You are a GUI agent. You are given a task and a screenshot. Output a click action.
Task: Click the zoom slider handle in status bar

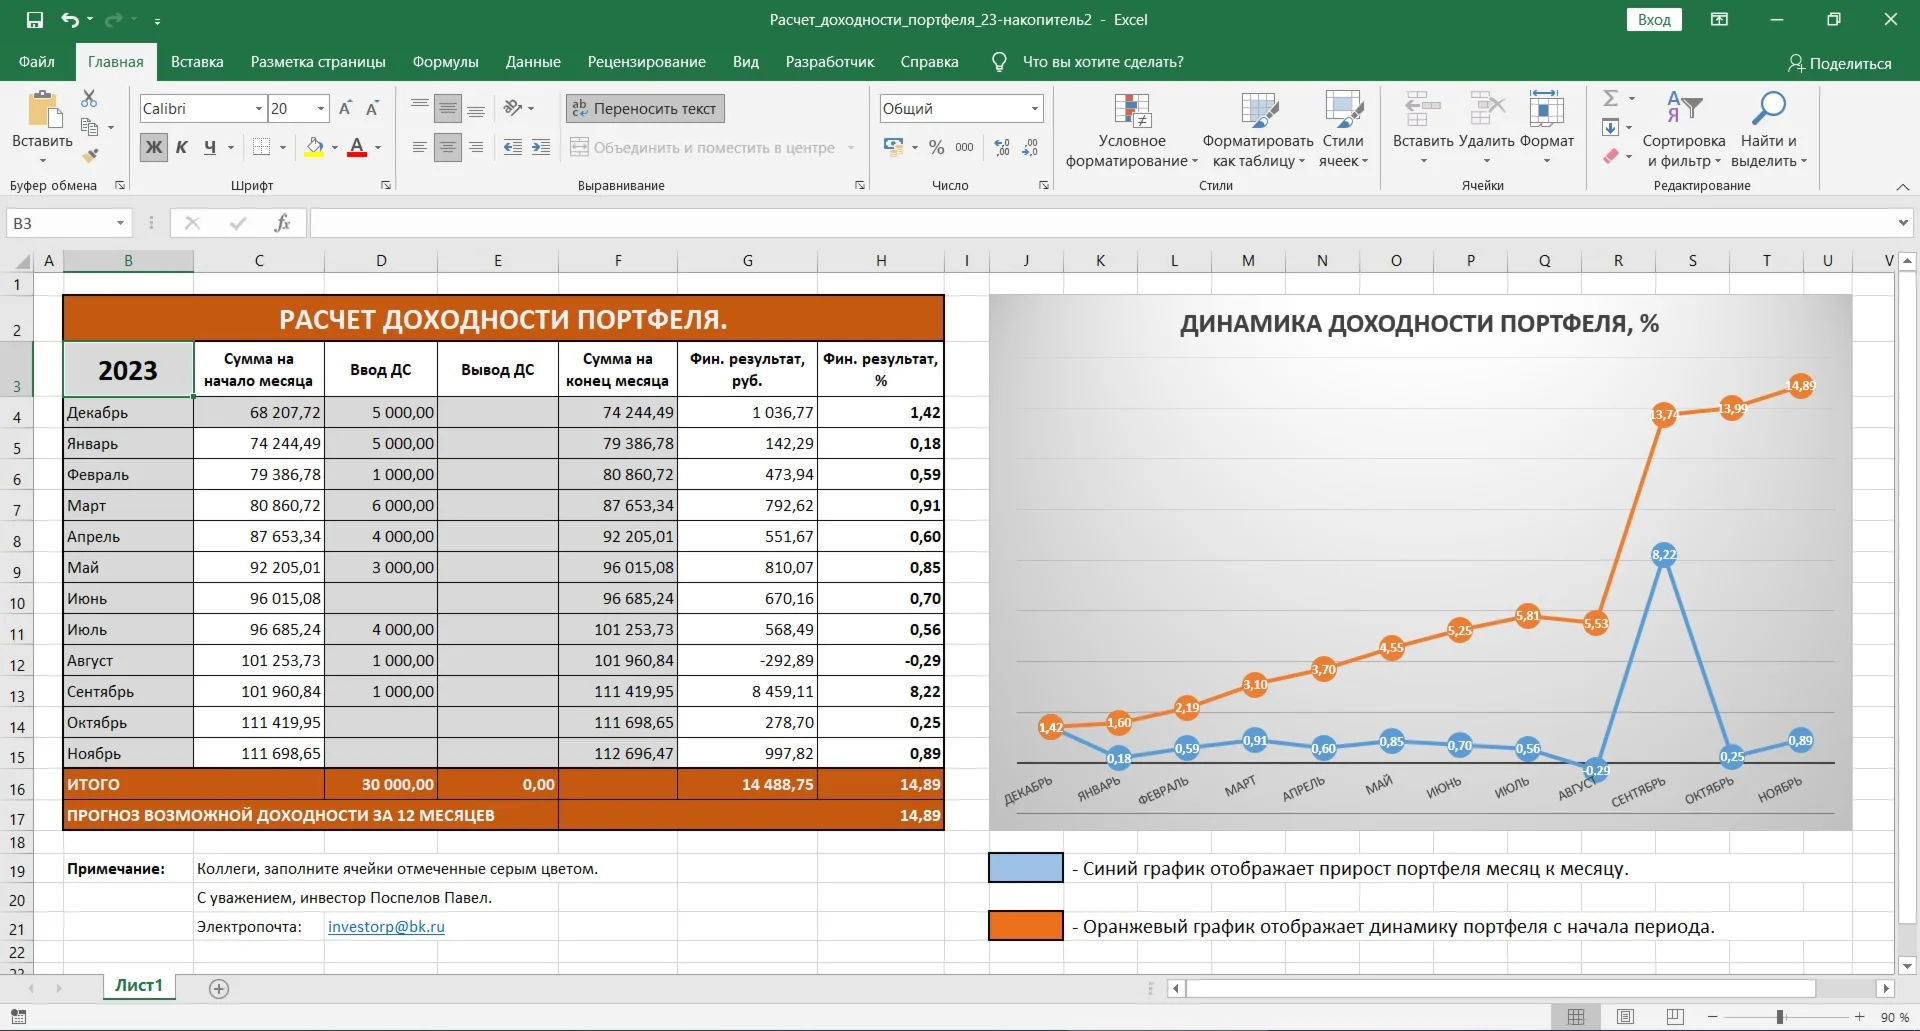tap(1780, 1017)
